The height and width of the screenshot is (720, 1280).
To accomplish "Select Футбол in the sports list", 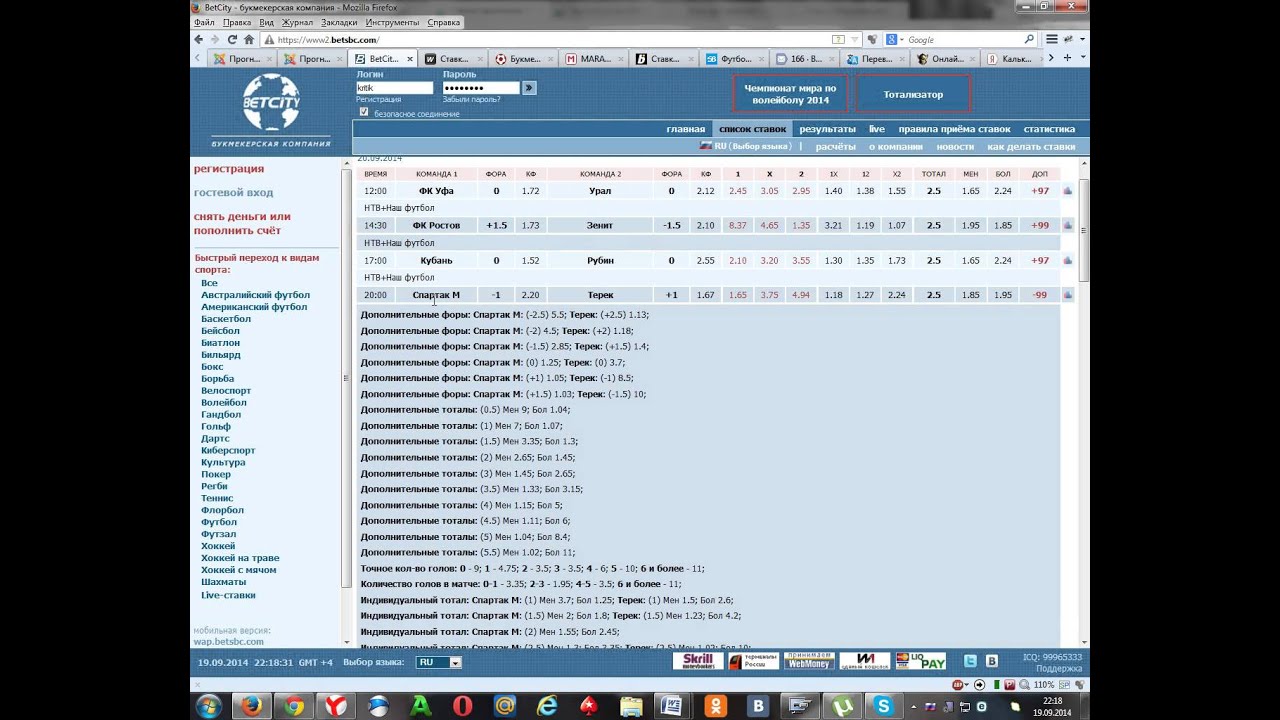I will 219,522.
